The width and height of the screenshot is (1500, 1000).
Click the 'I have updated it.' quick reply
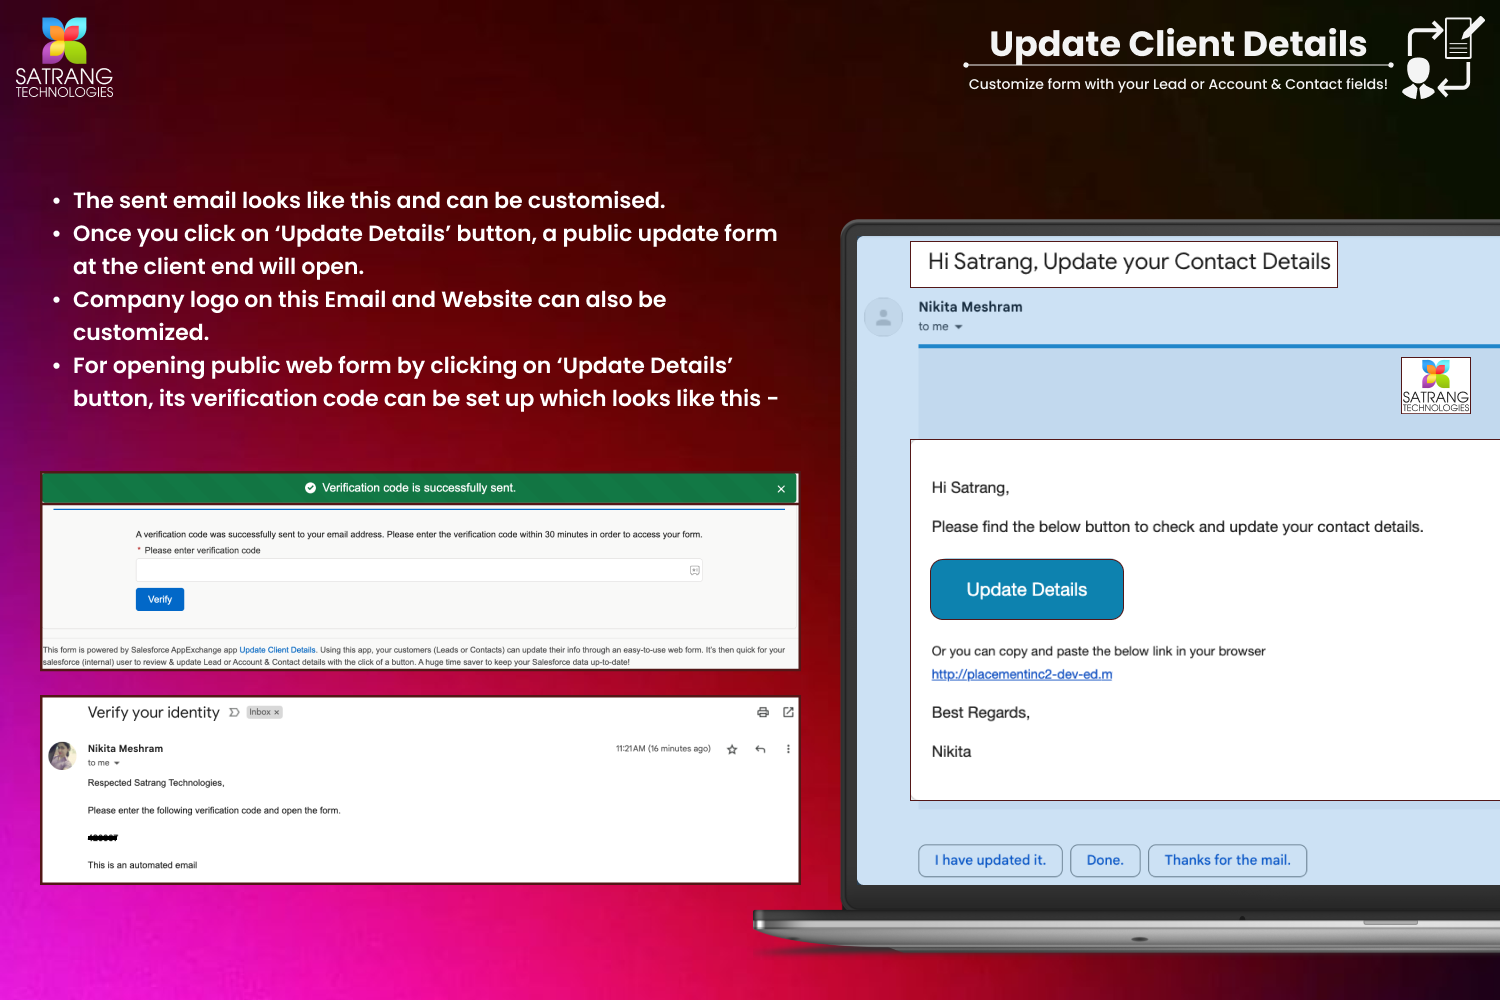990,860
